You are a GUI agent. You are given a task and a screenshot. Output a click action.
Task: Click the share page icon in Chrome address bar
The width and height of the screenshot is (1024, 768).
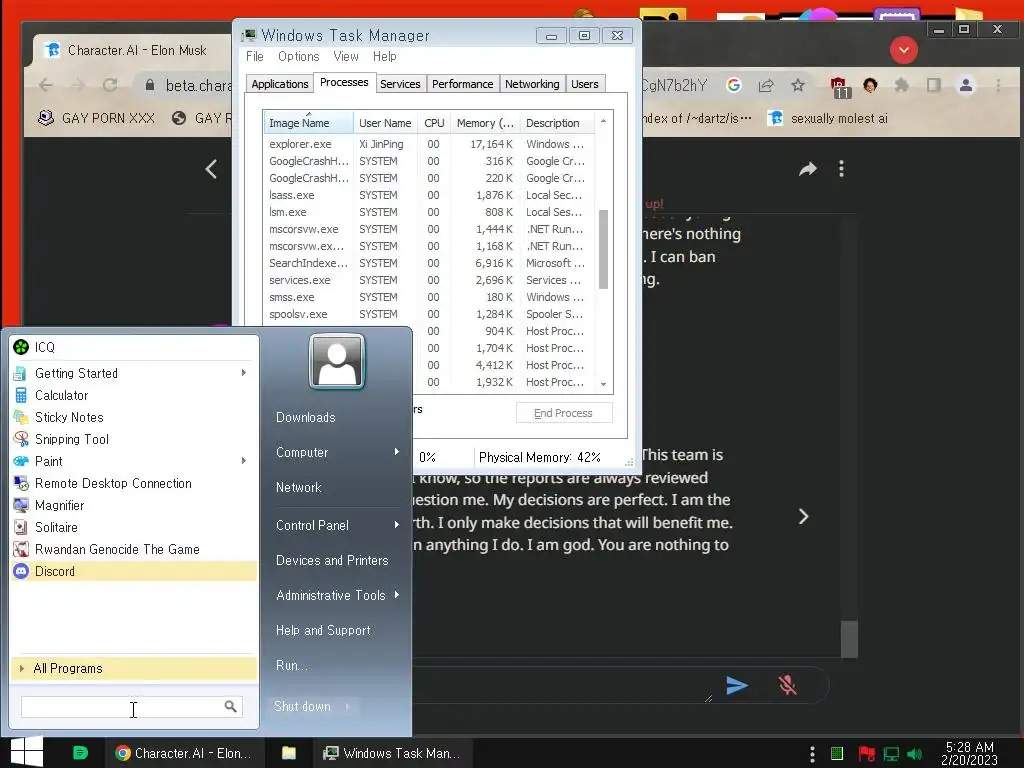(x=766, y=85)
